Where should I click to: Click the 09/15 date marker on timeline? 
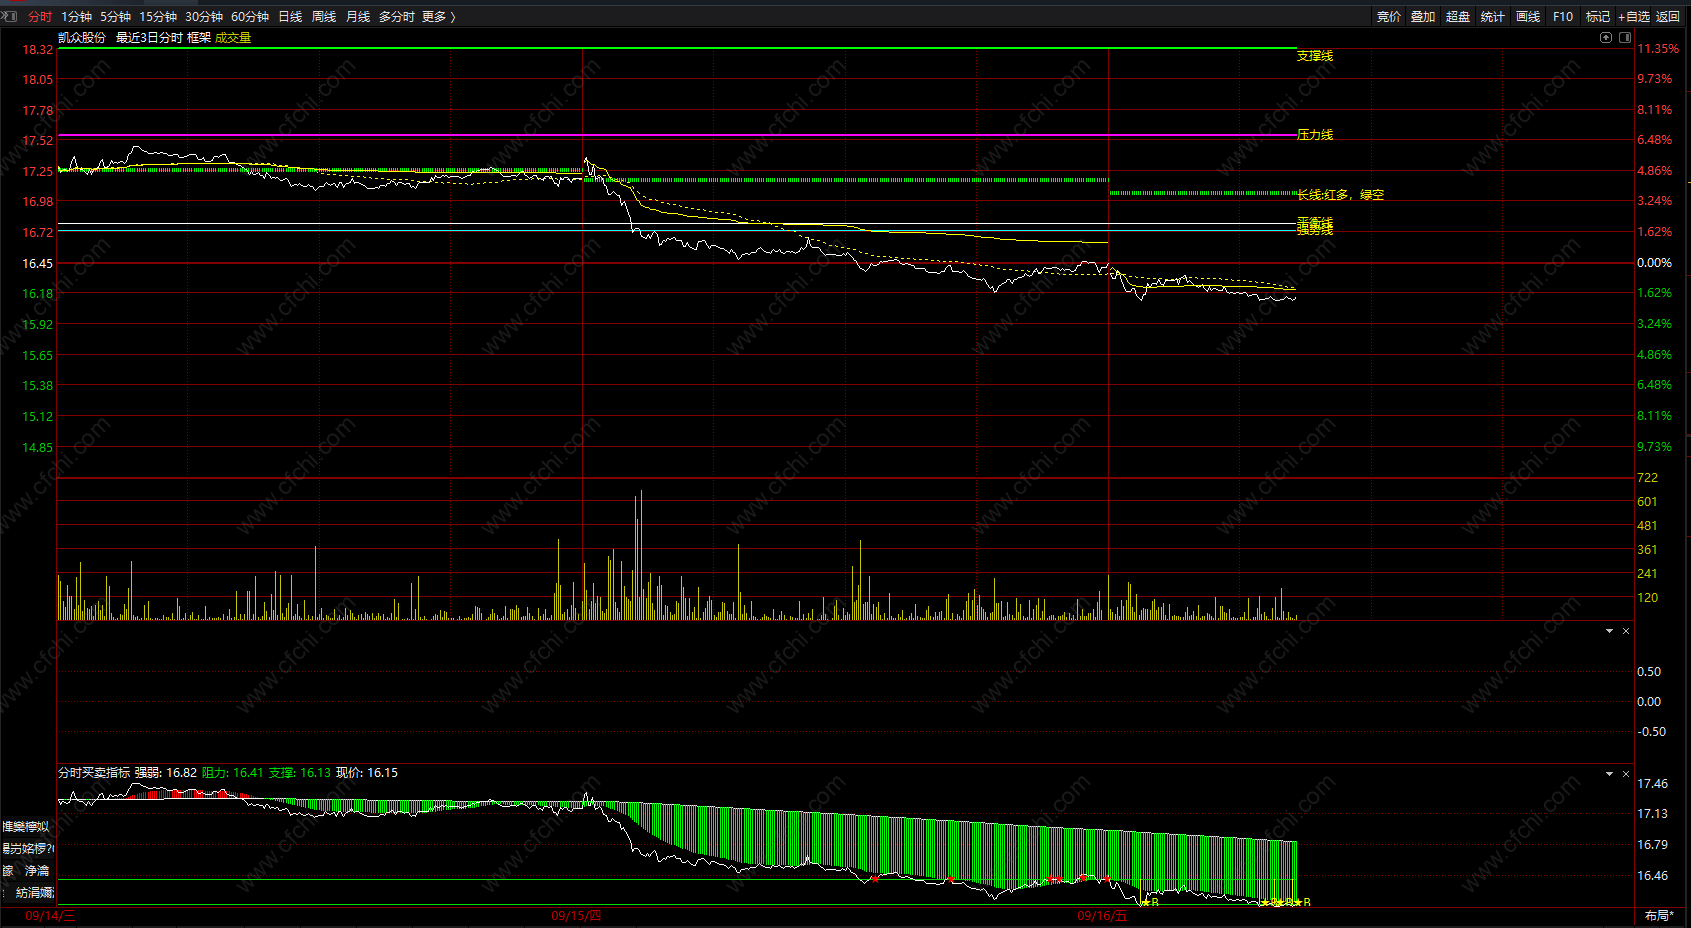click(576, 916)
